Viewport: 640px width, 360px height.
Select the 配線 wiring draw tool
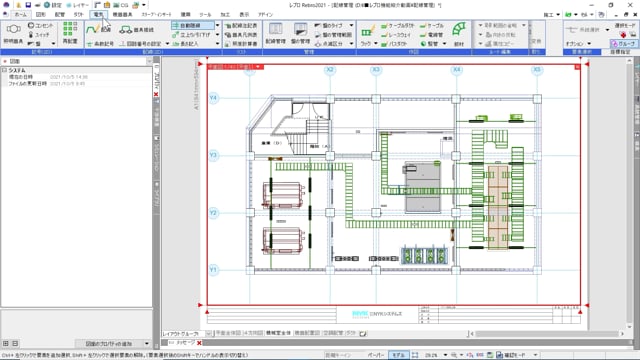point(99,29)
